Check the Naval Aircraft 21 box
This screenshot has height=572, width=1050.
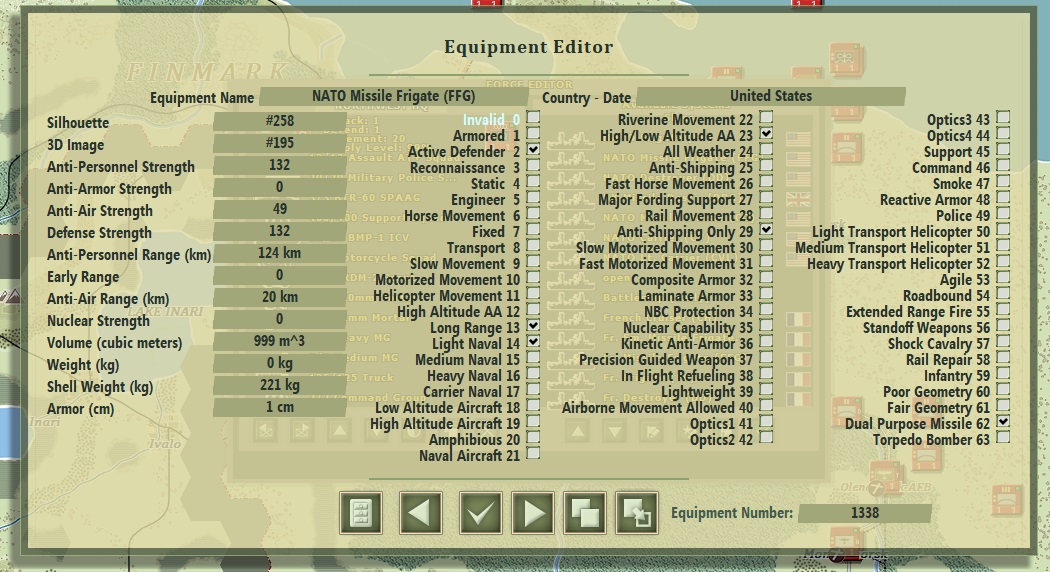(x=533, y=453)
